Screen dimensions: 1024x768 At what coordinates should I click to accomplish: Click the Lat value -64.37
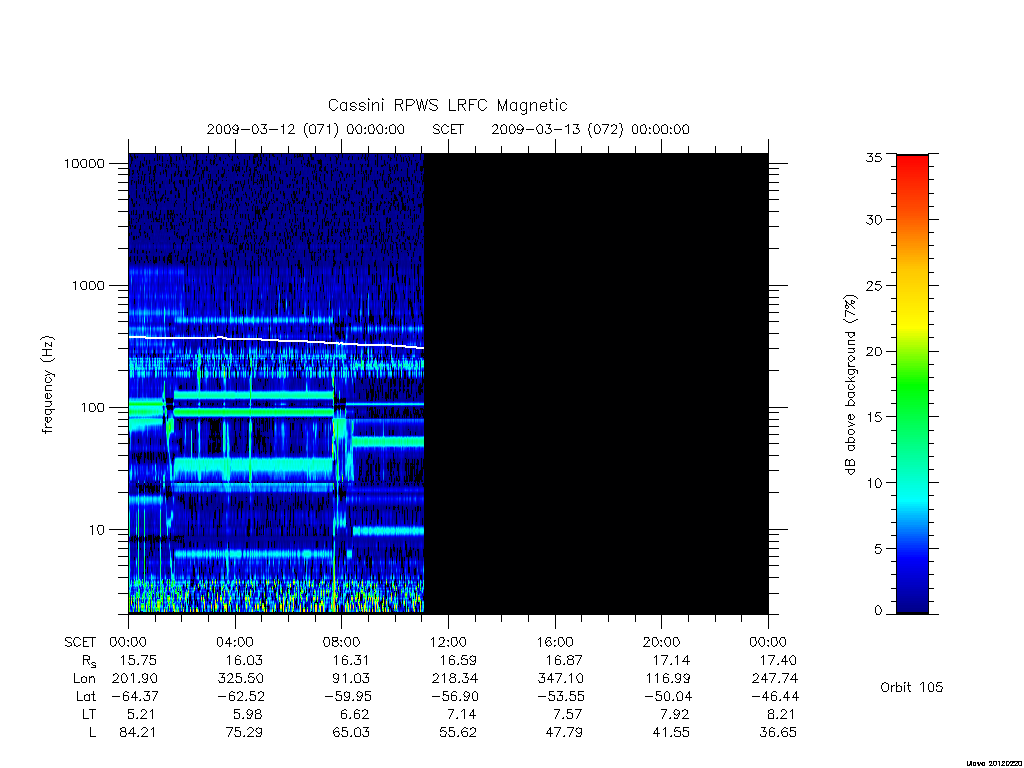tap(135, 696)
